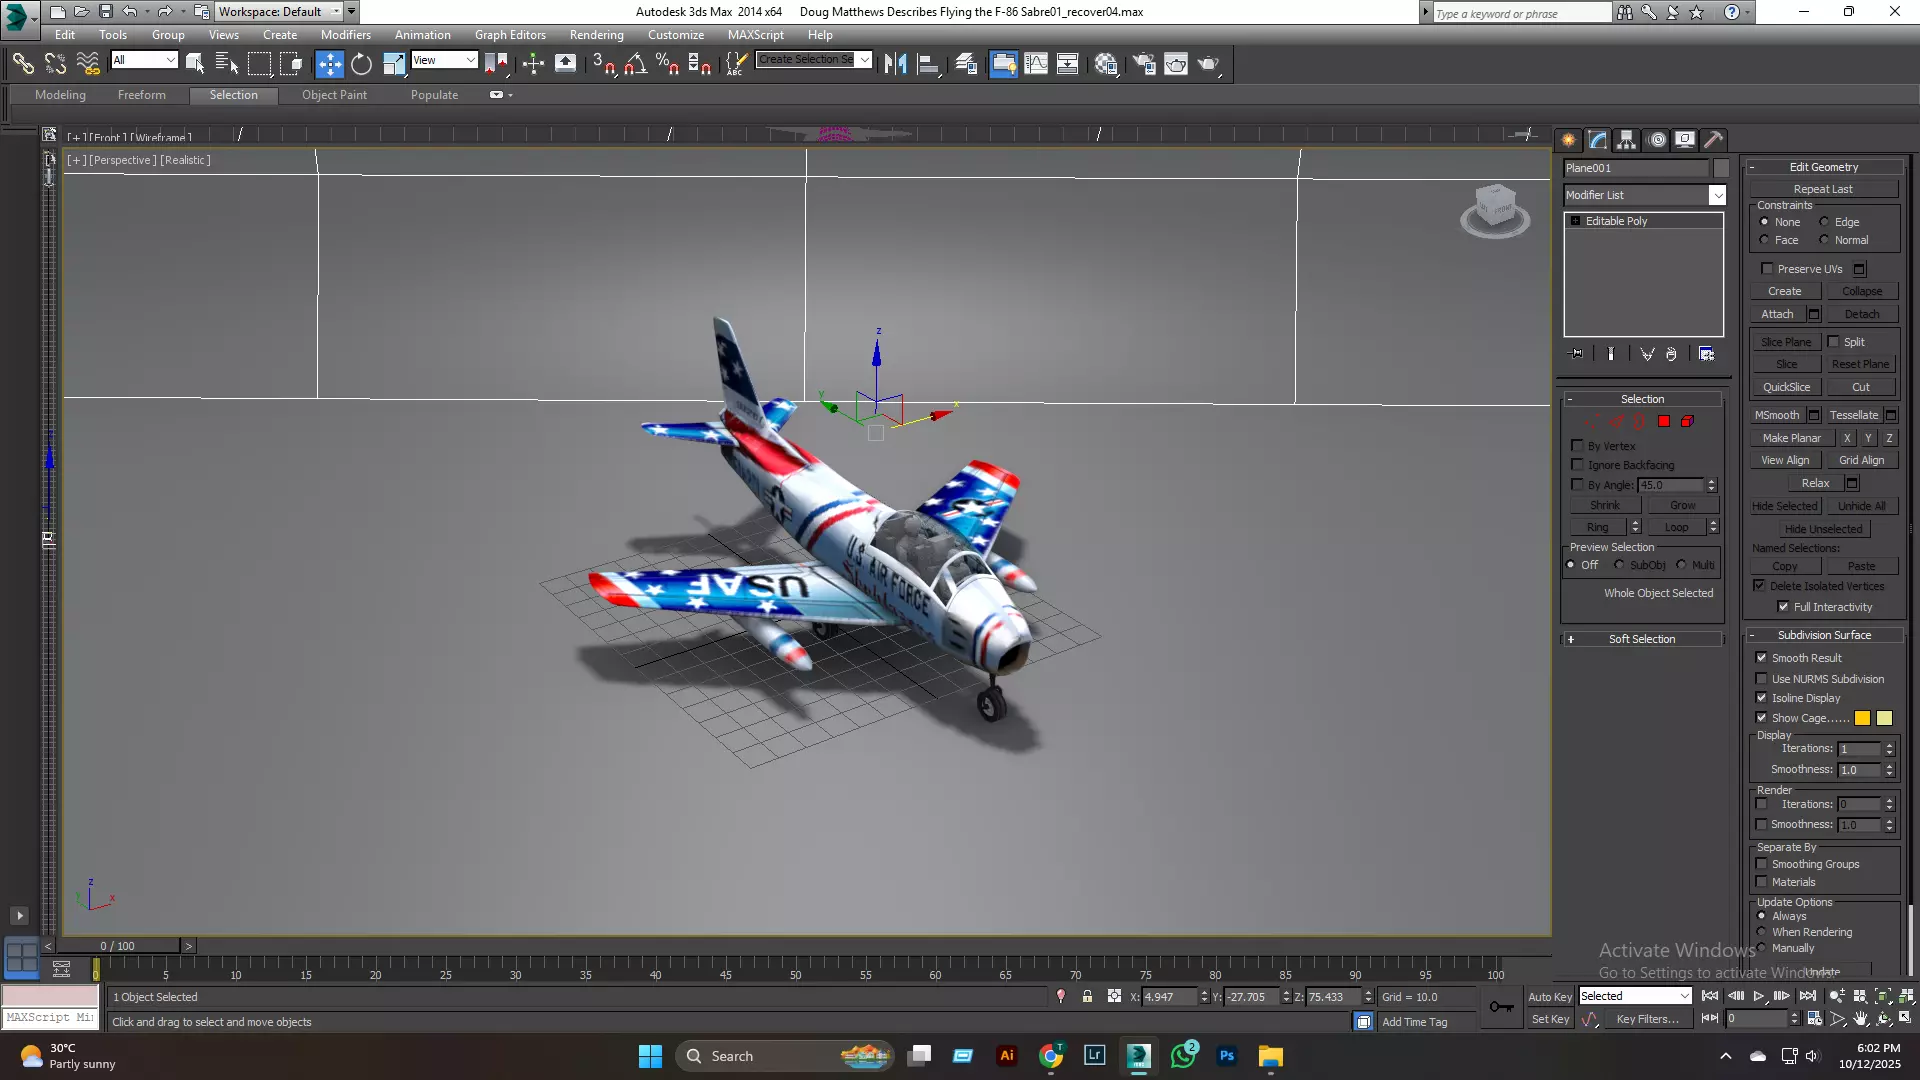Image resolution: width=1920 pixels, height=1080 pixels.
Task: Click the Attach button
Action: click(x=1777, y=314)
